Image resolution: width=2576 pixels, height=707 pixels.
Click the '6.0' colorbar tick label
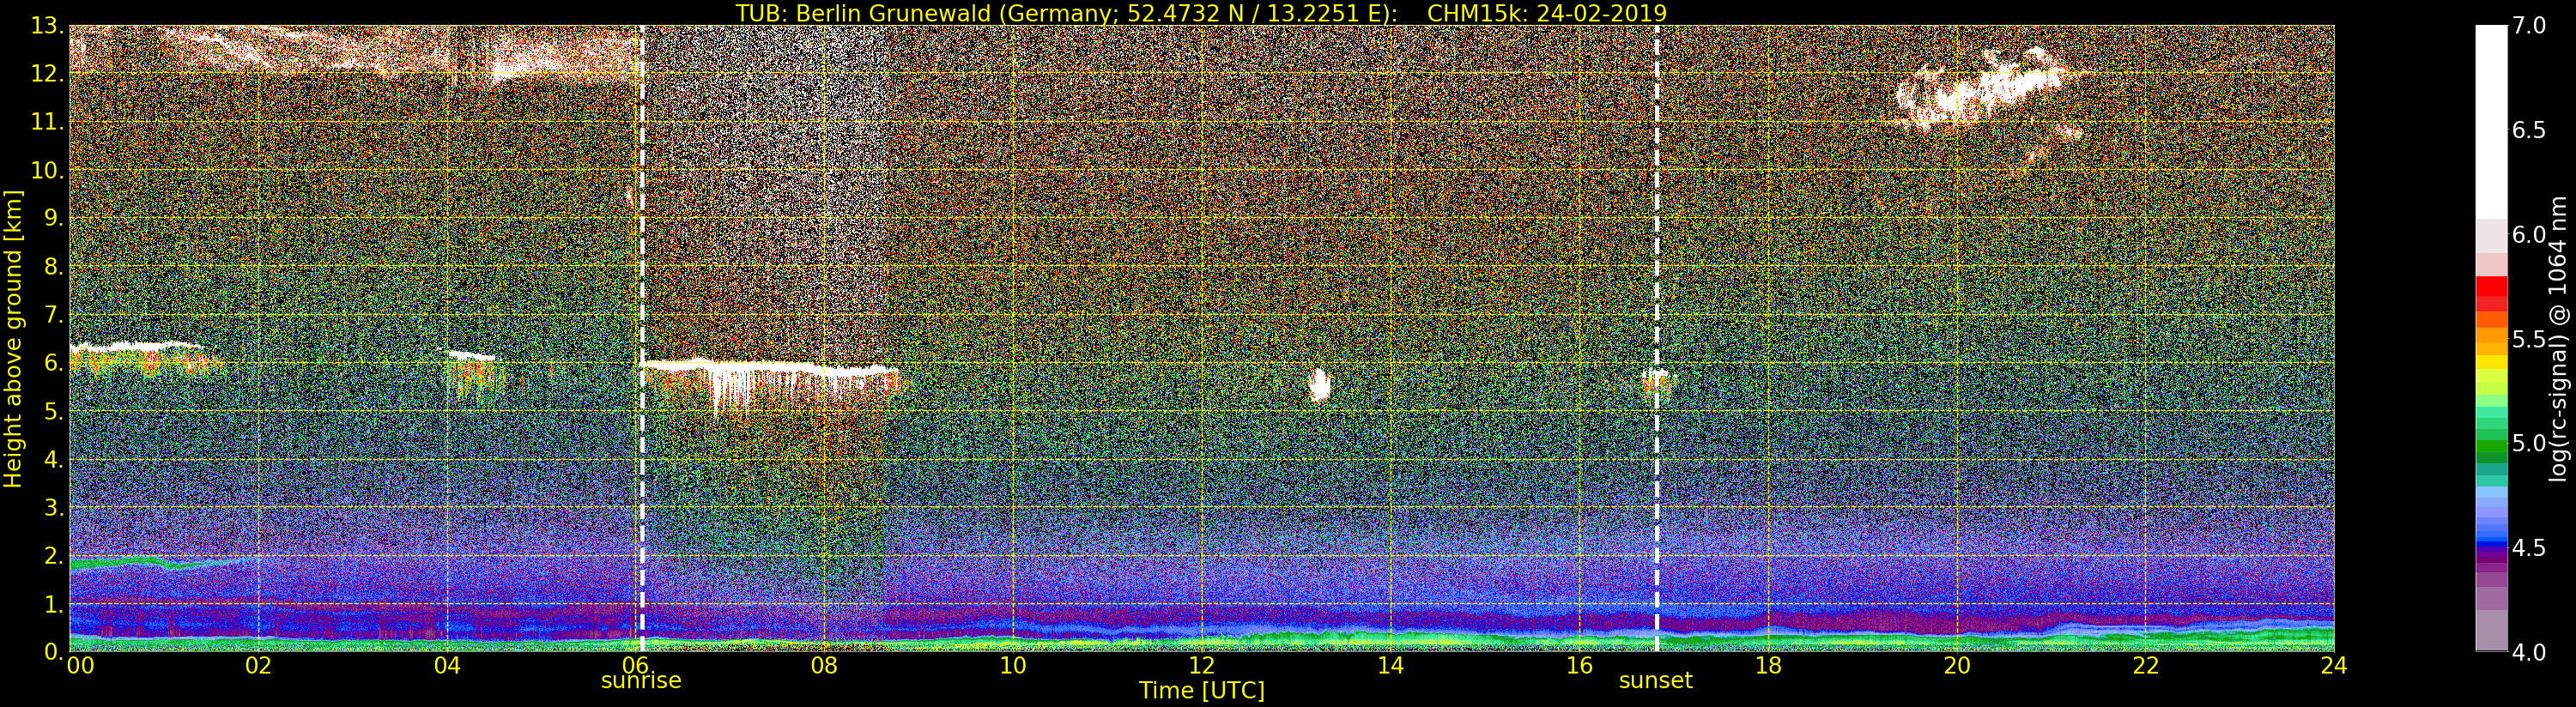click(x=2529, y=235)
